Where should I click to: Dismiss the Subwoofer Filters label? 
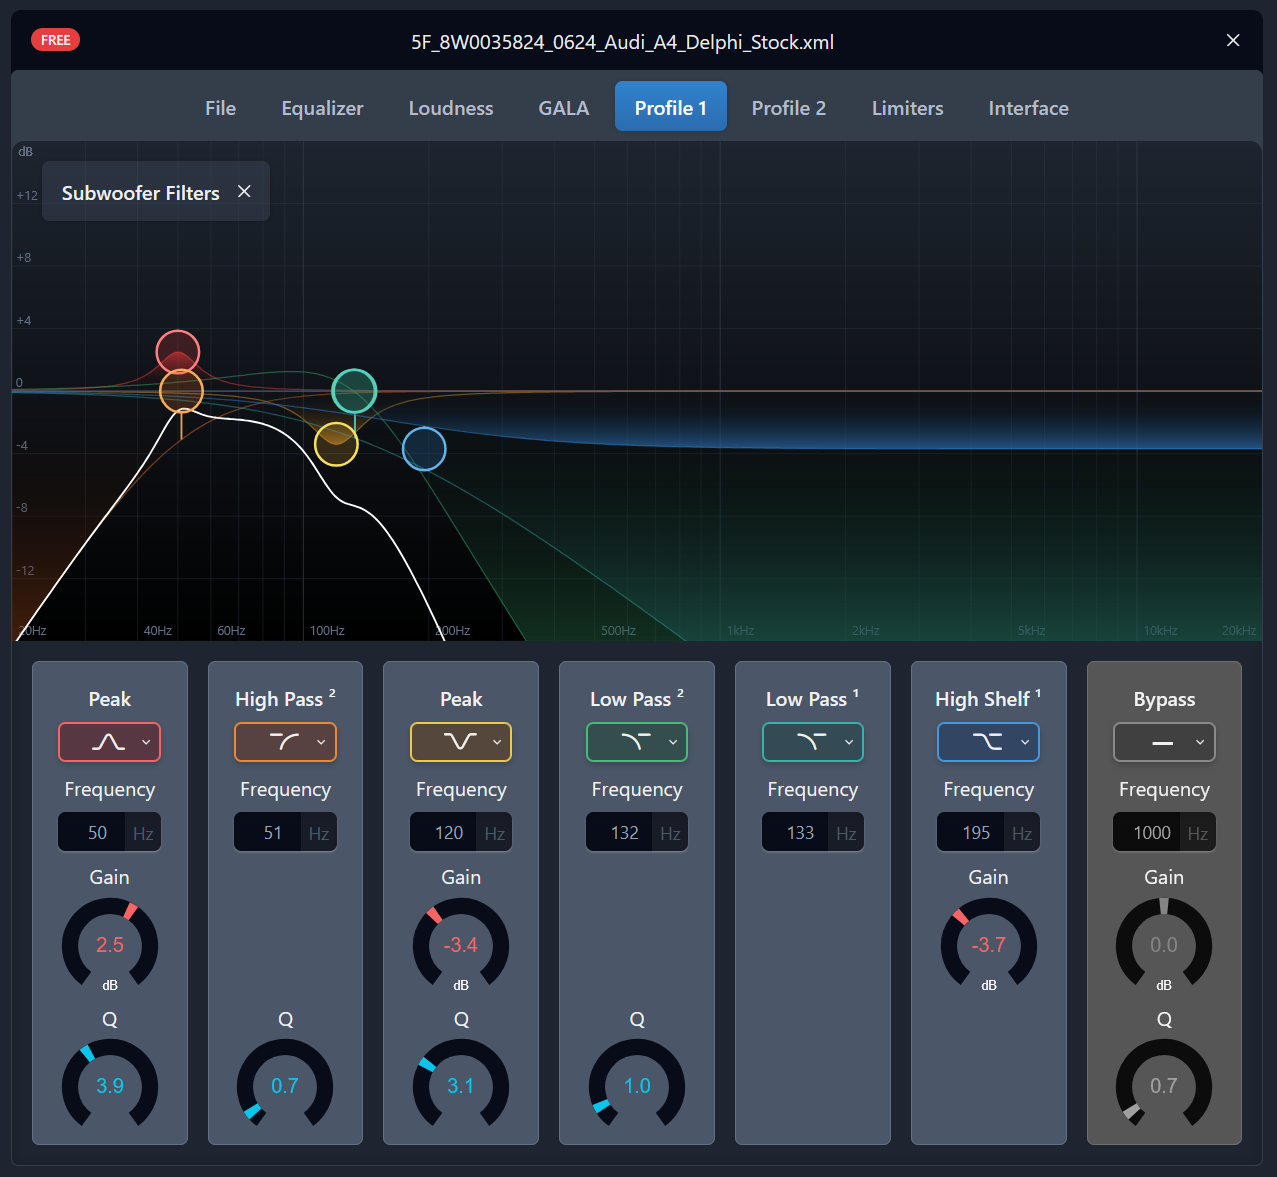(244, 191)
